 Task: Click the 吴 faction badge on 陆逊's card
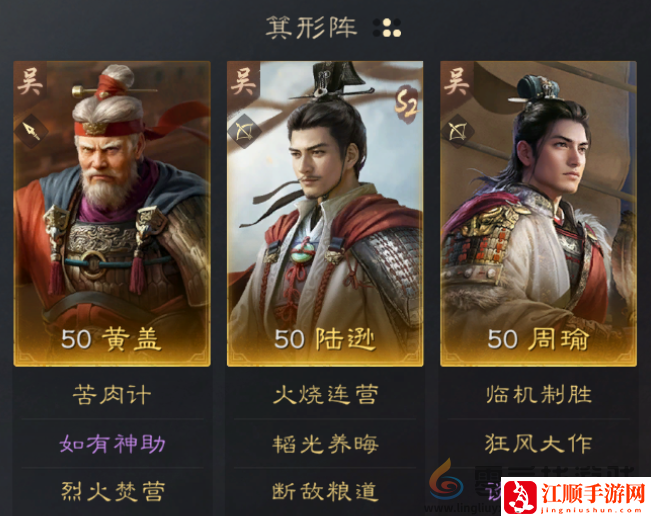[x=243, y=81]
